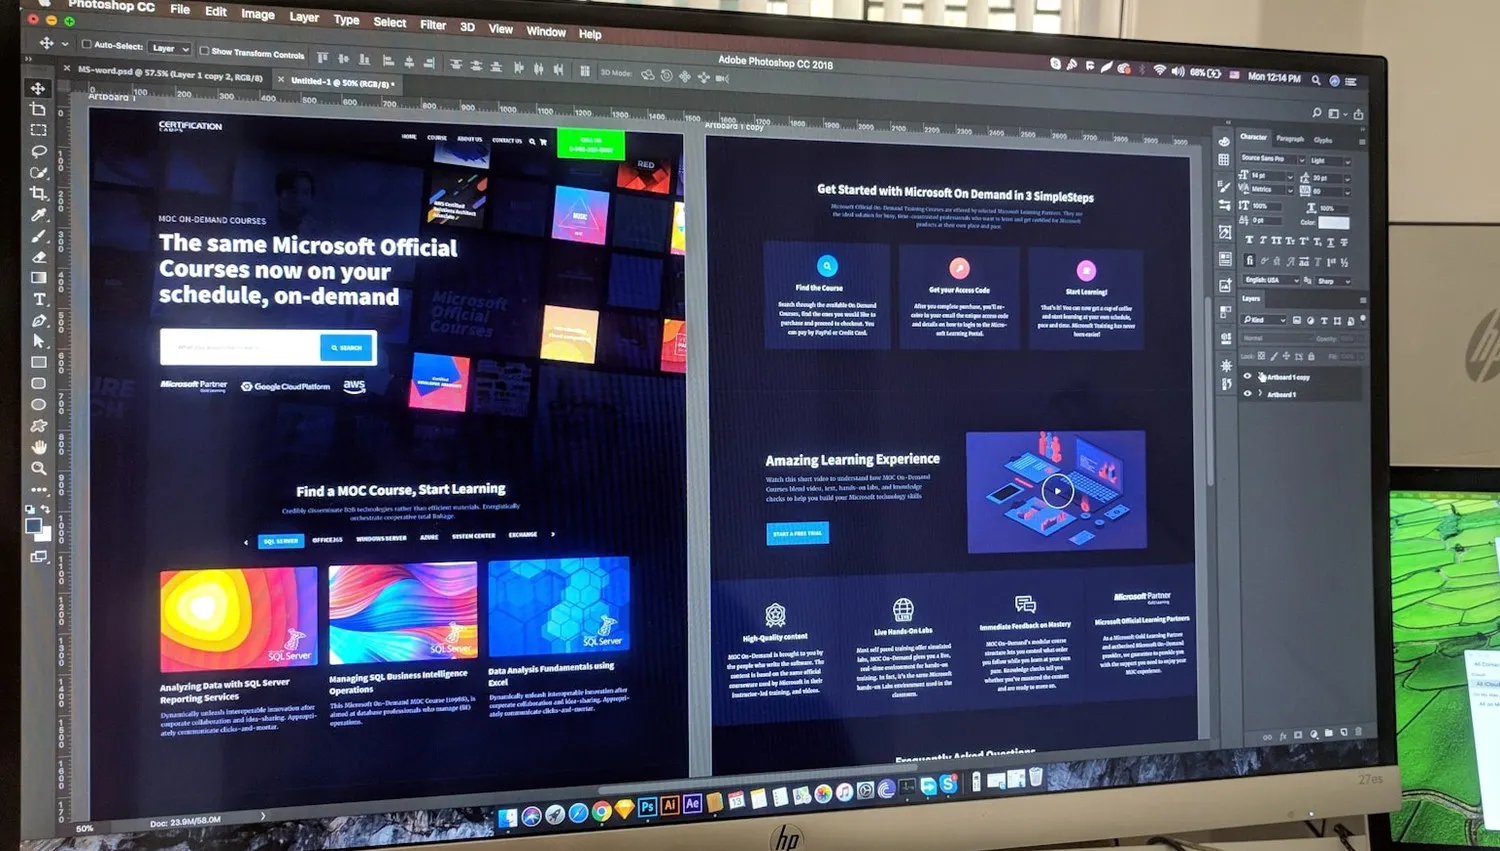Hide the Artboard 1 copy layer
This screenshot has width=1500, height=851.
(x=1247, y=377)
